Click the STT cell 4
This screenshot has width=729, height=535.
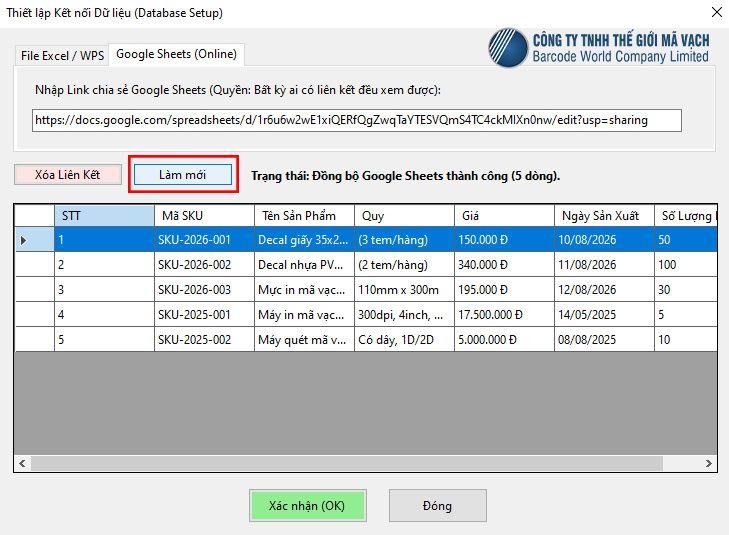pyautogui.click(x=104, y=315)
